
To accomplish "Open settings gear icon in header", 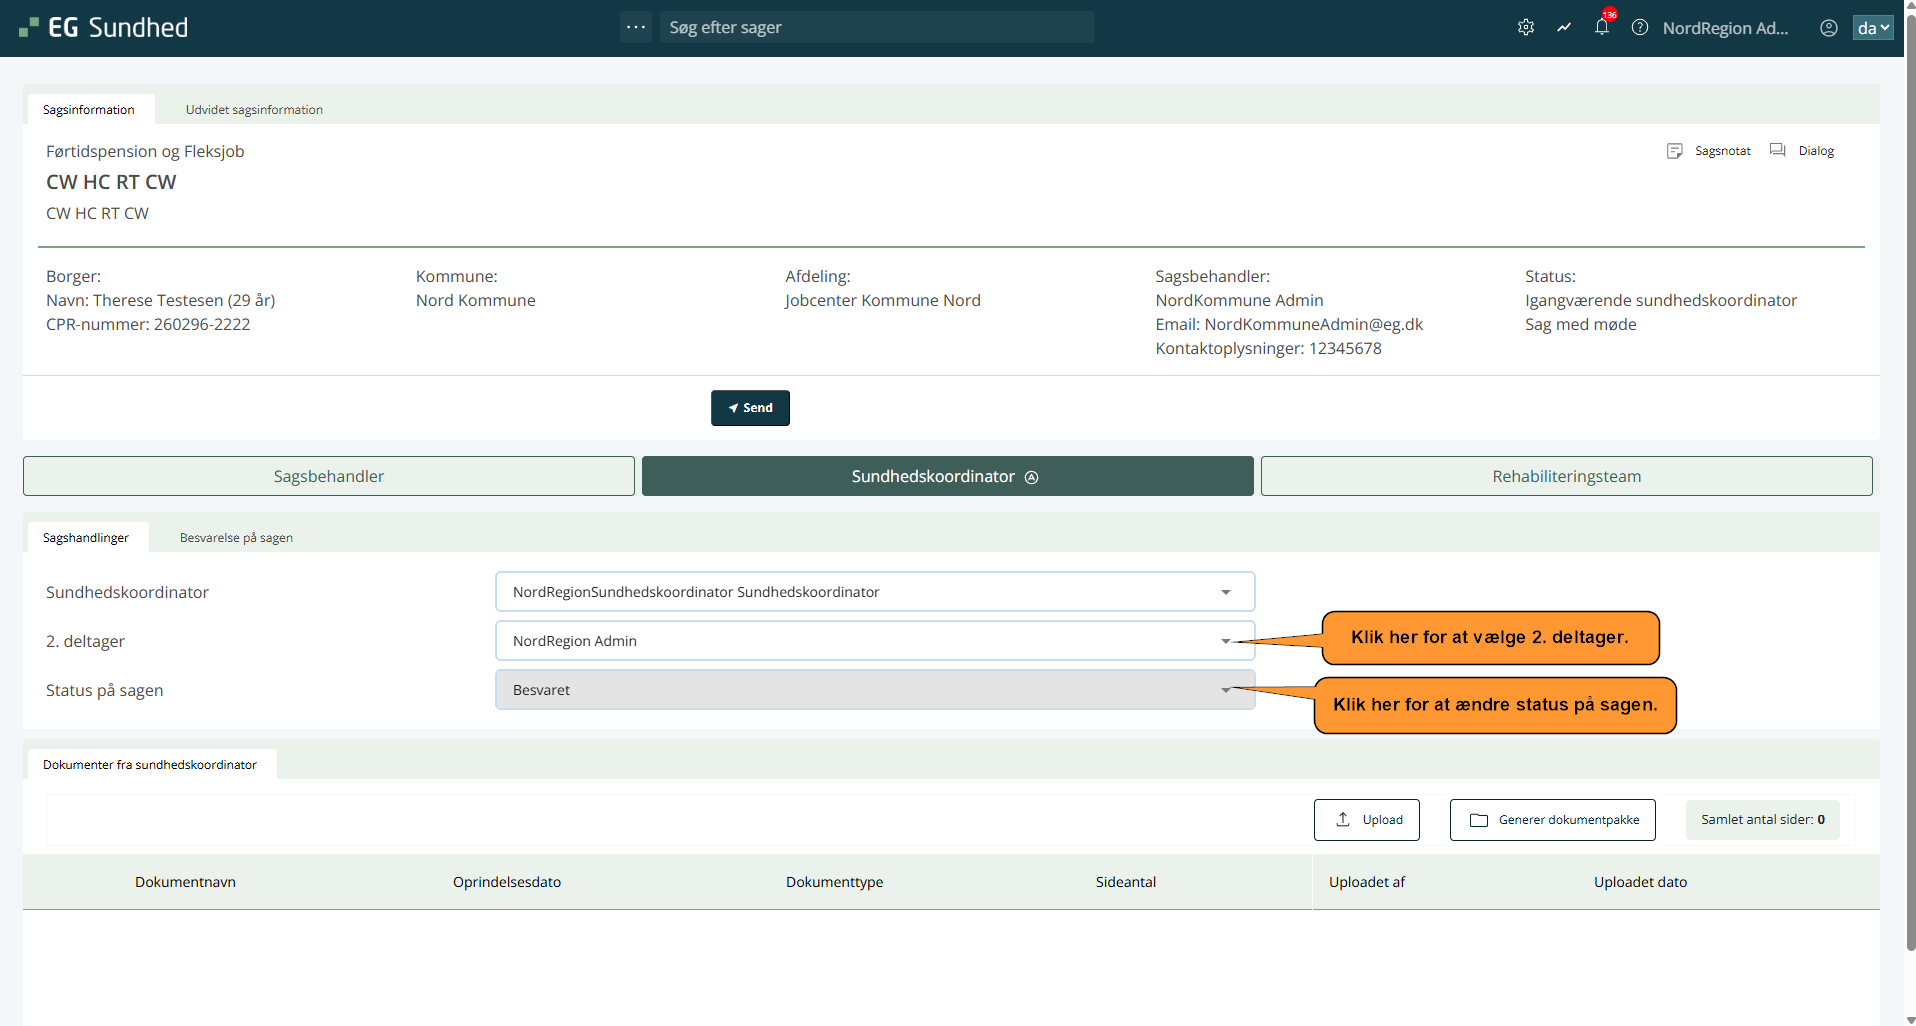I will [1525, 28].
